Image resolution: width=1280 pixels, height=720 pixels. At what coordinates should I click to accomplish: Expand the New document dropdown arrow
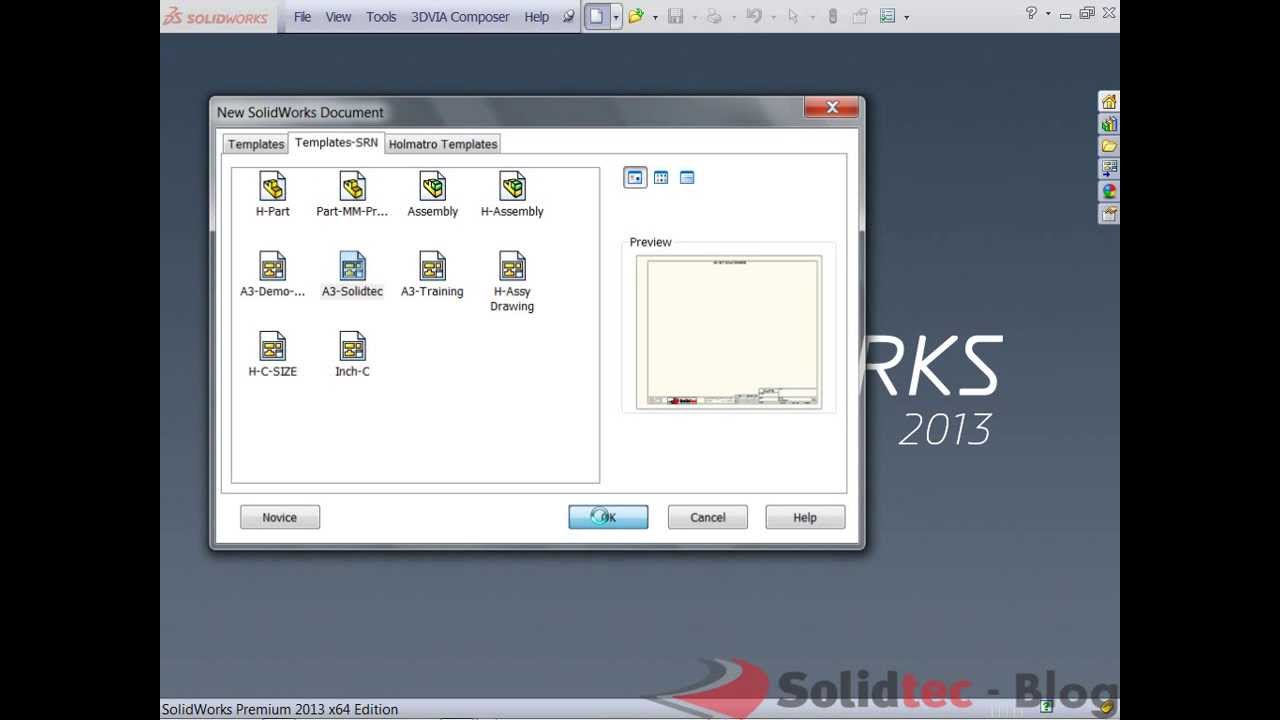point(616,16)
